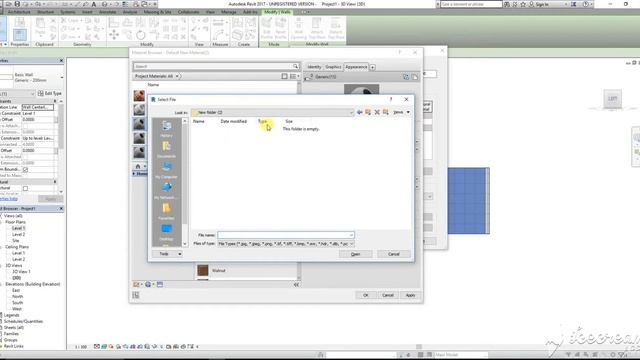Image resolution: width=640 pixels, height=360 pixels.
Task: Select the Walnut material swatch
Action: pos(203,270)
